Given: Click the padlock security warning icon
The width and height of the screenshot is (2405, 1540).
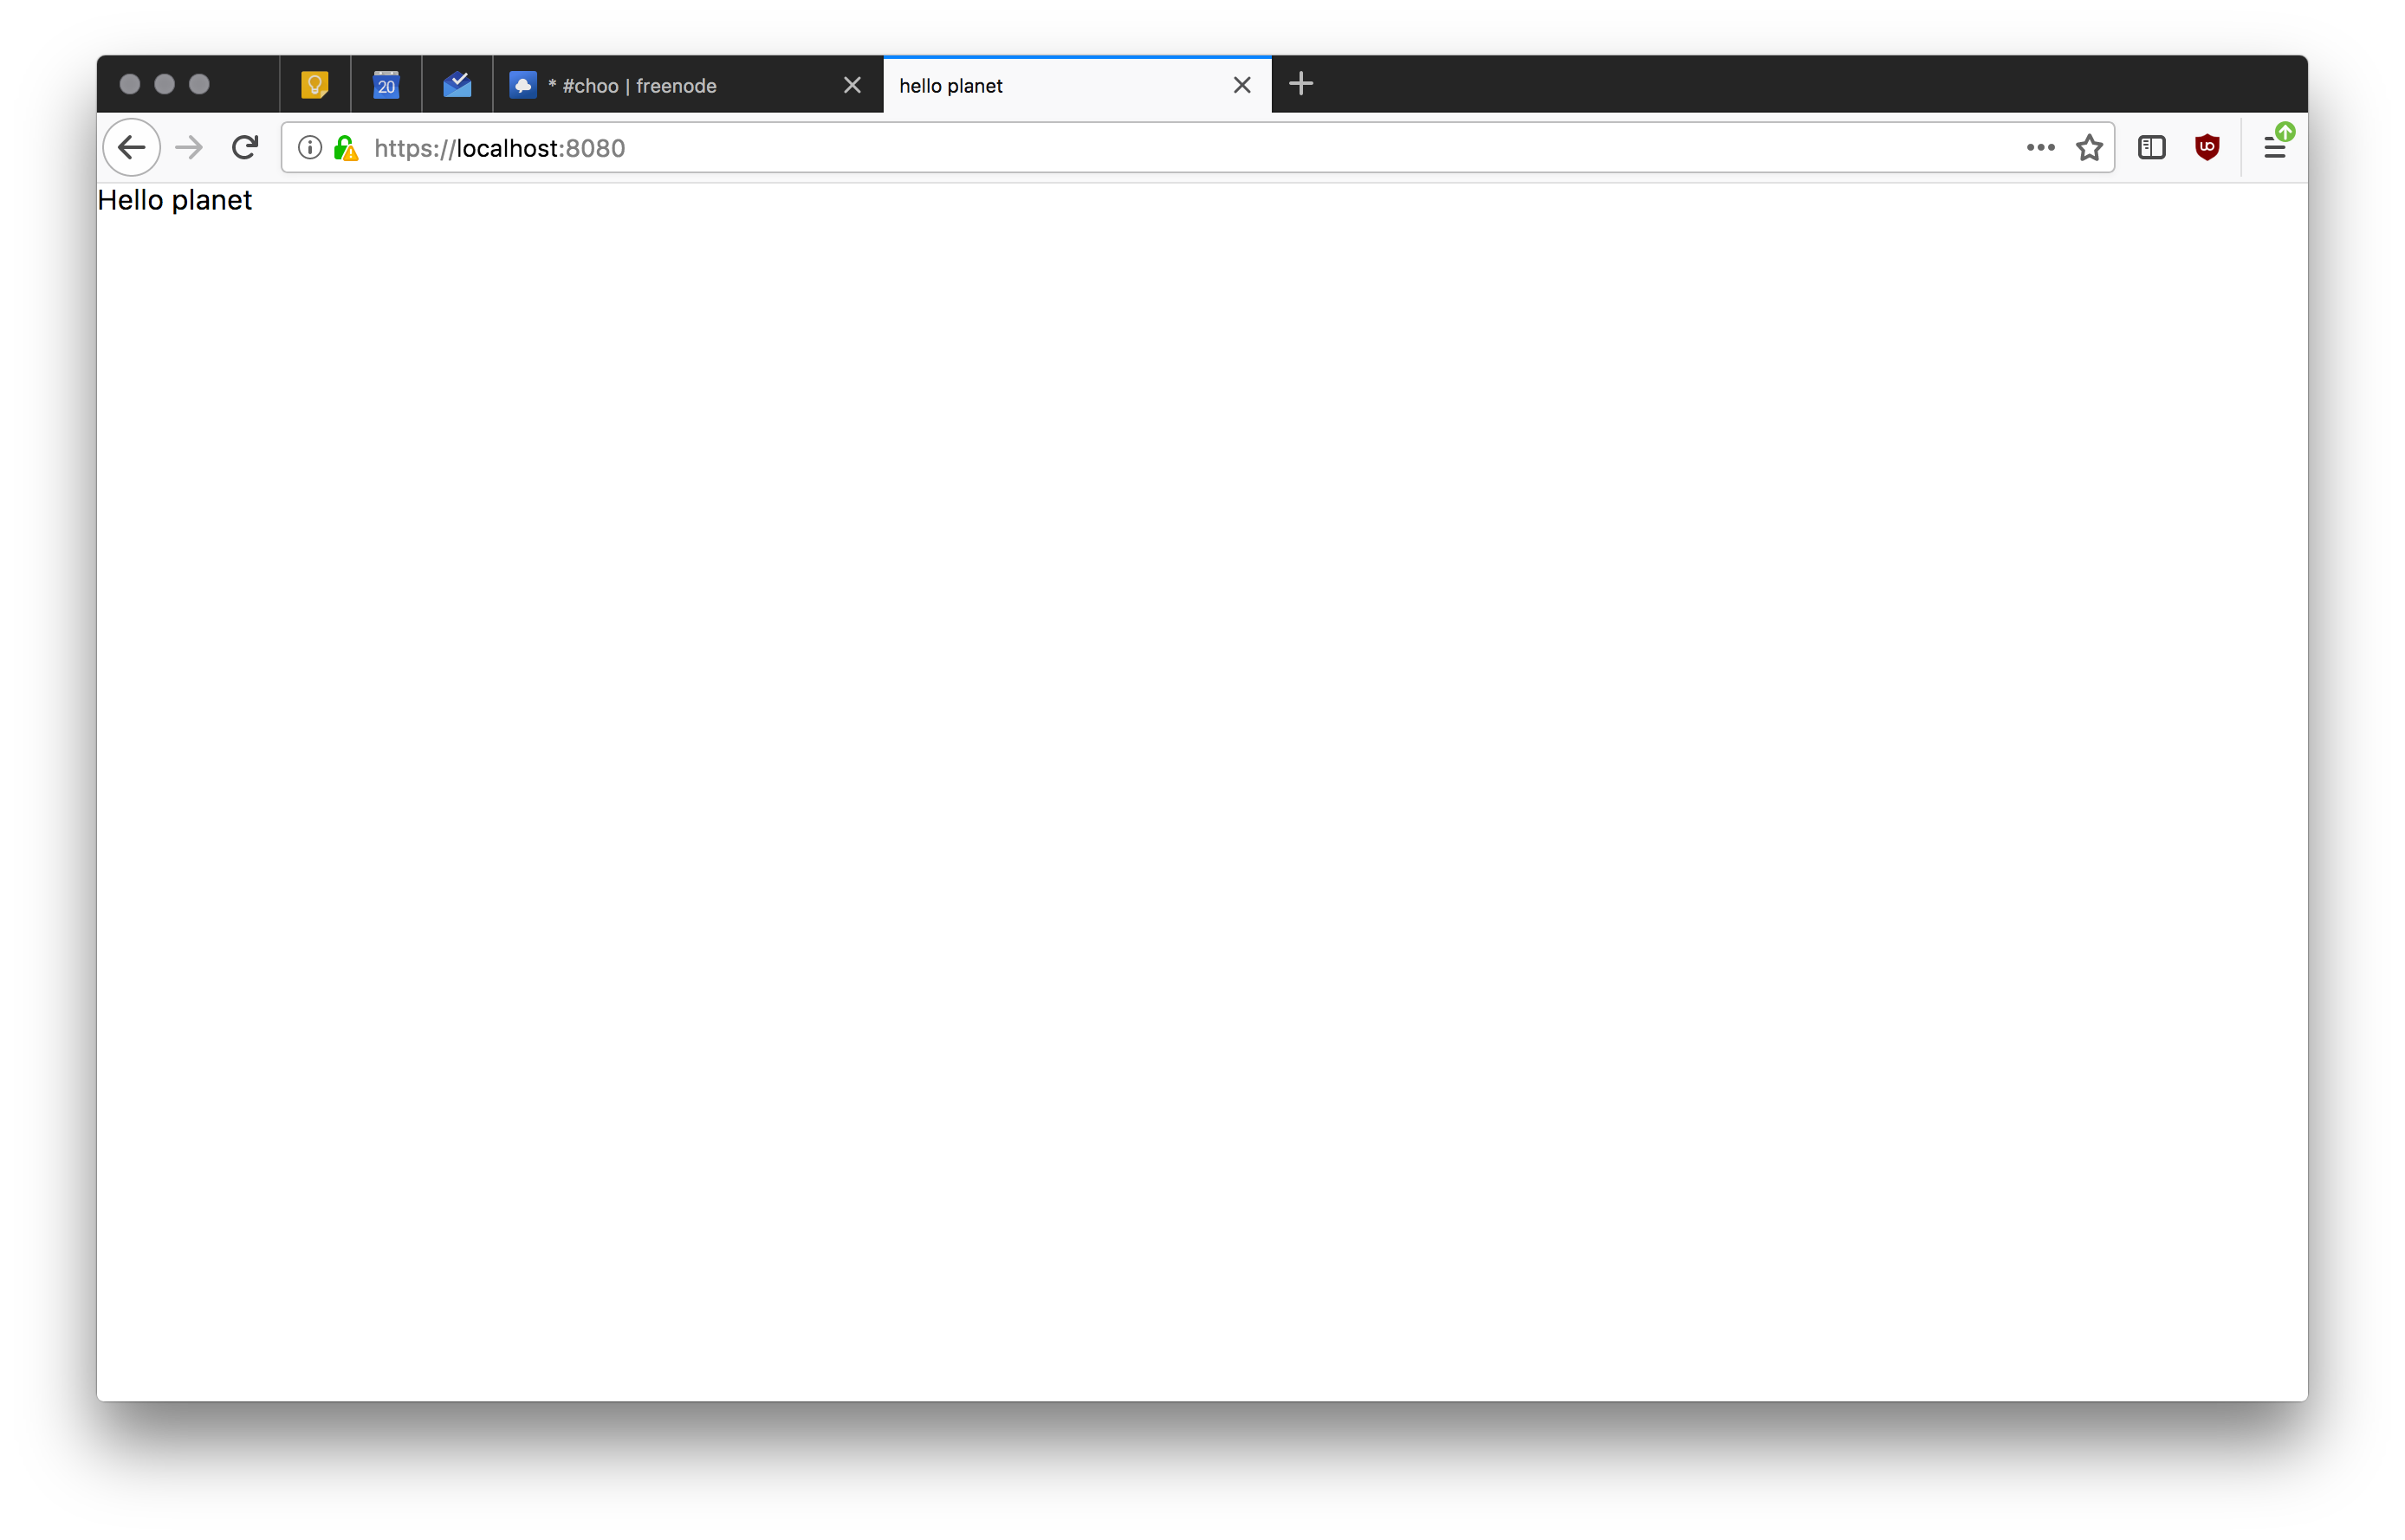Looking at the screenshot, I should 346,148.
